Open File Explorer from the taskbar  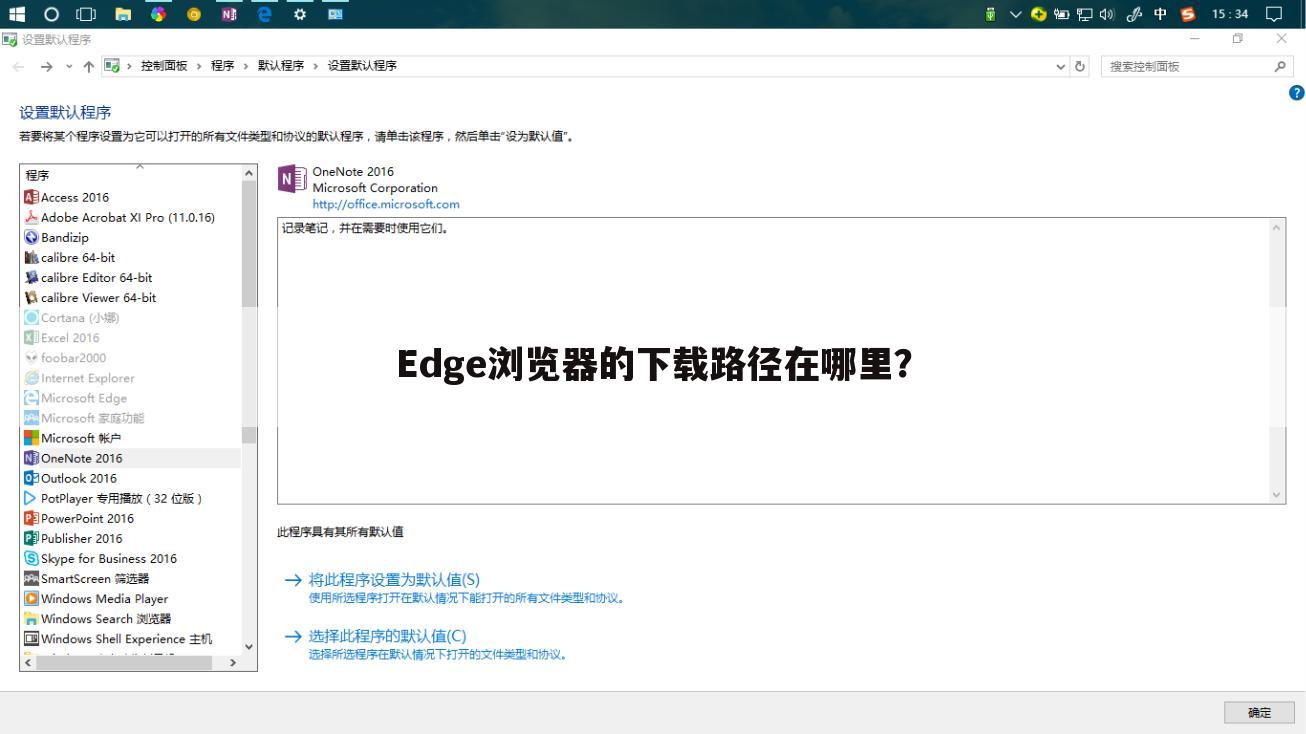tap(123, 14)
